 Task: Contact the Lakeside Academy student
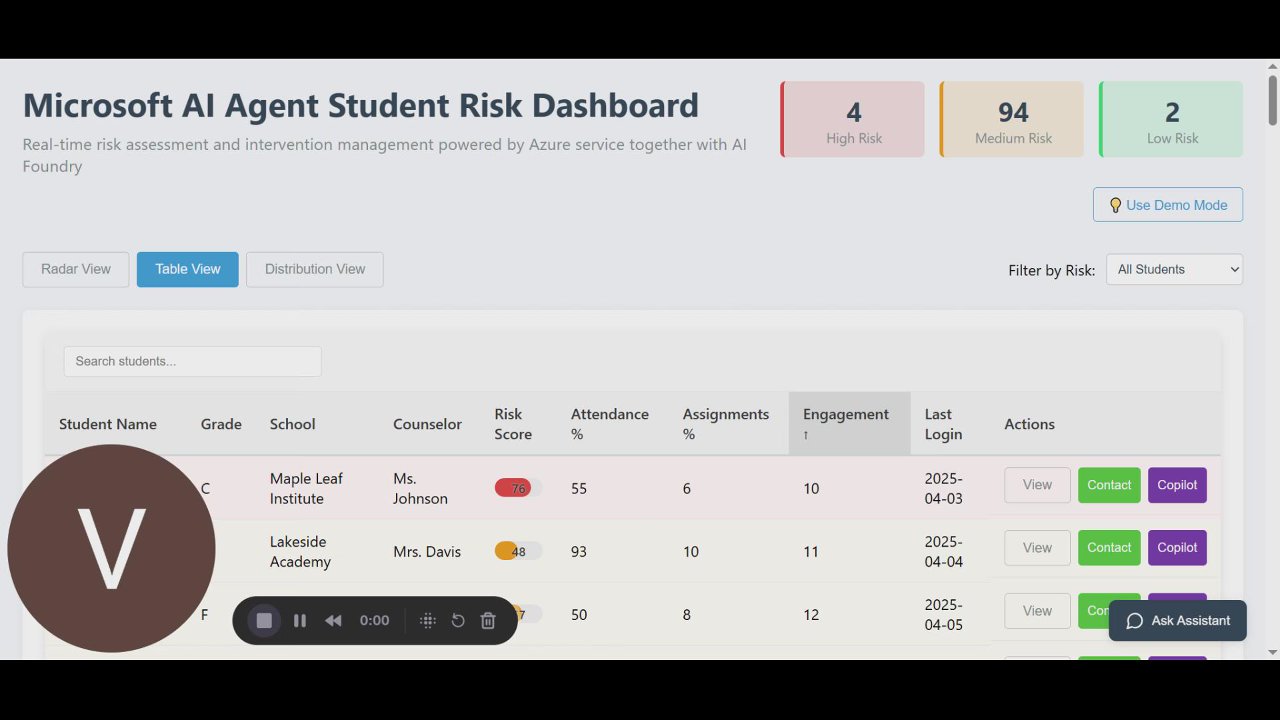coord(1109,548)
